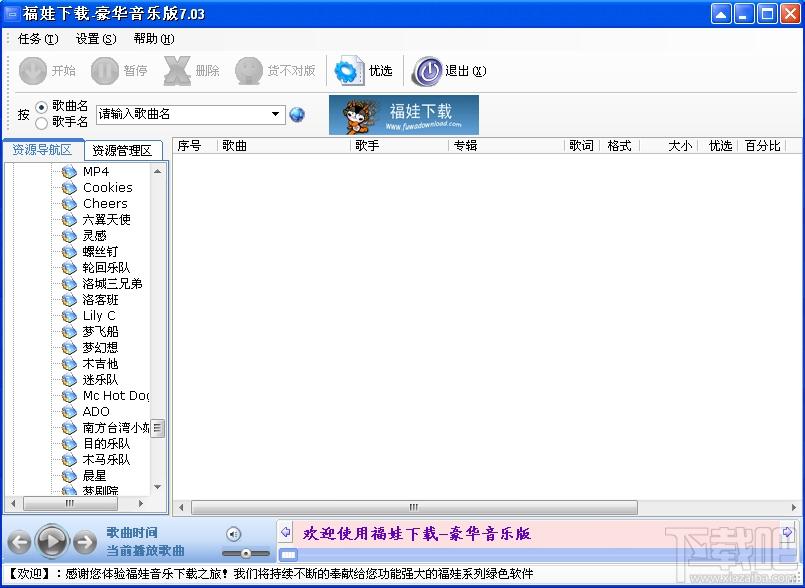Image resolution: width=805 pixels, height=588 pixels.
Task: Click the 删除 delete X icon
Action: (177, 70)
